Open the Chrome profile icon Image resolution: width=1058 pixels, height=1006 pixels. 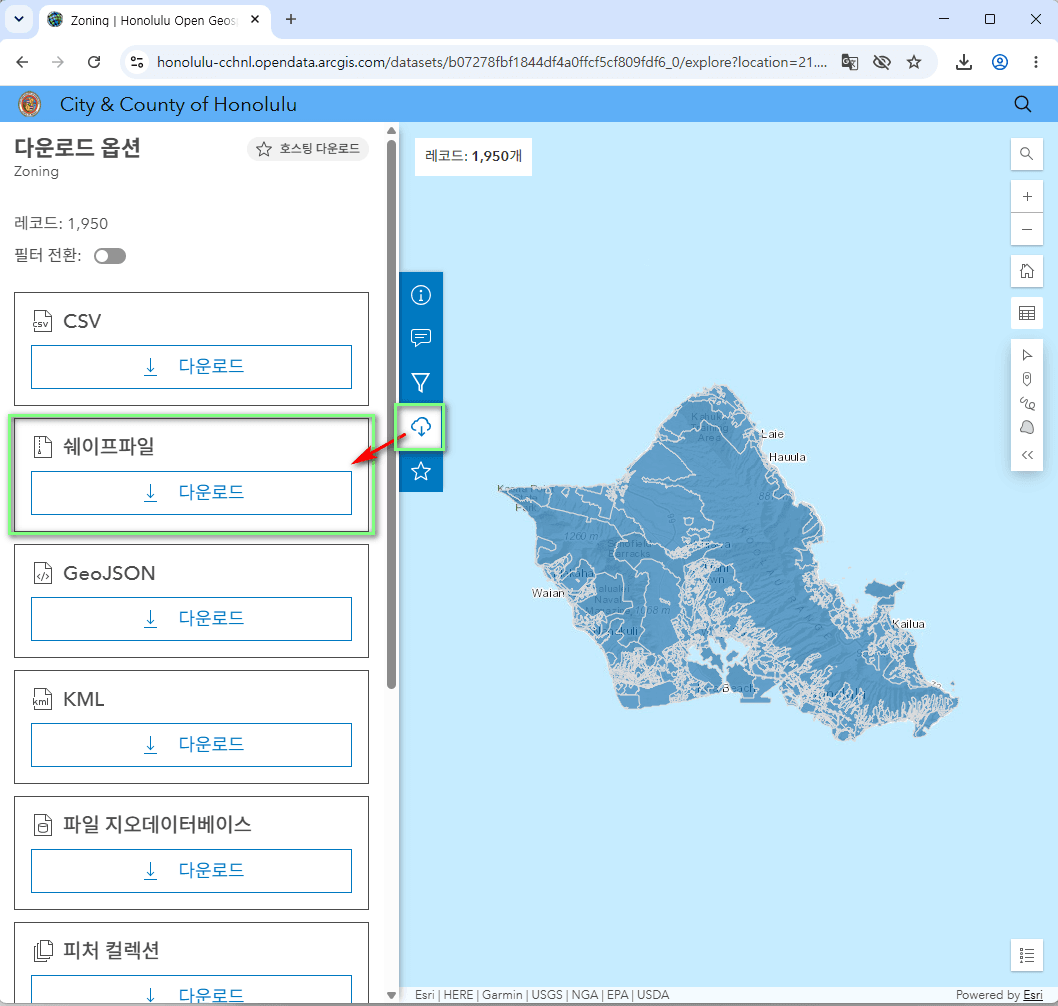point(999,62)
